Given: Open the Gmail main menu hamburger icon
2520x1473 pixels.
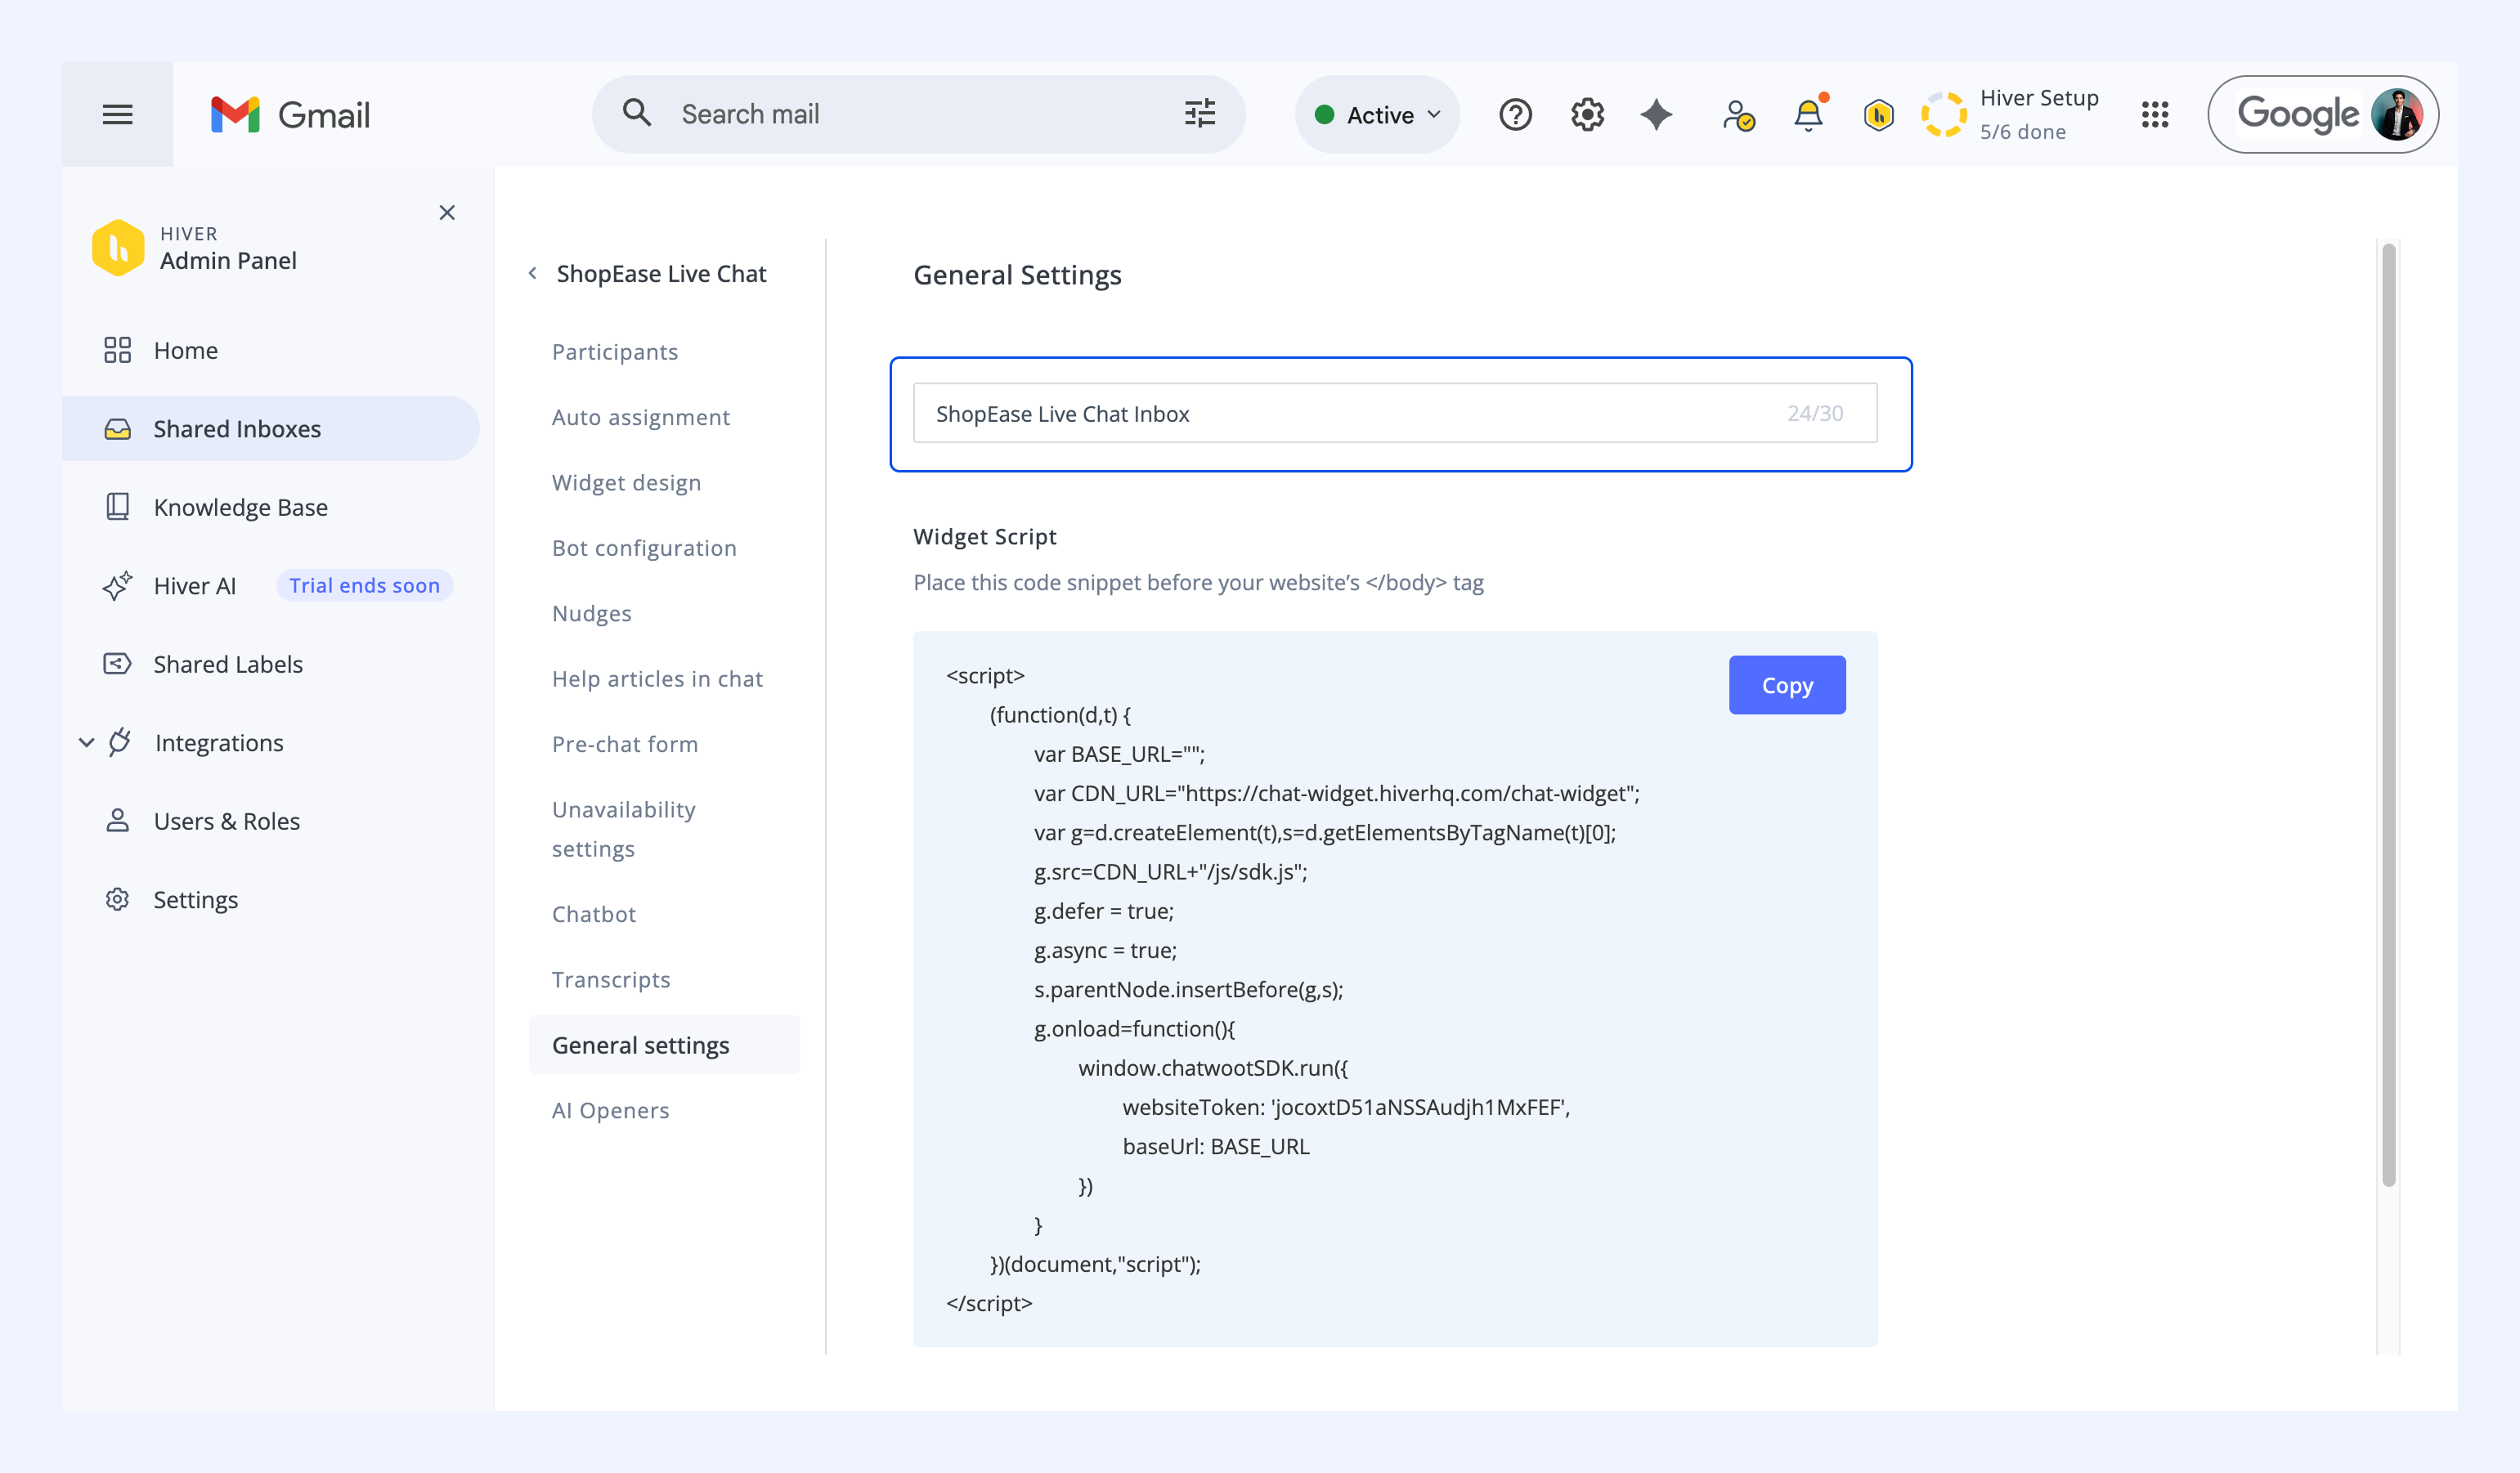Looking at the screenshot, I should (117, 114).
